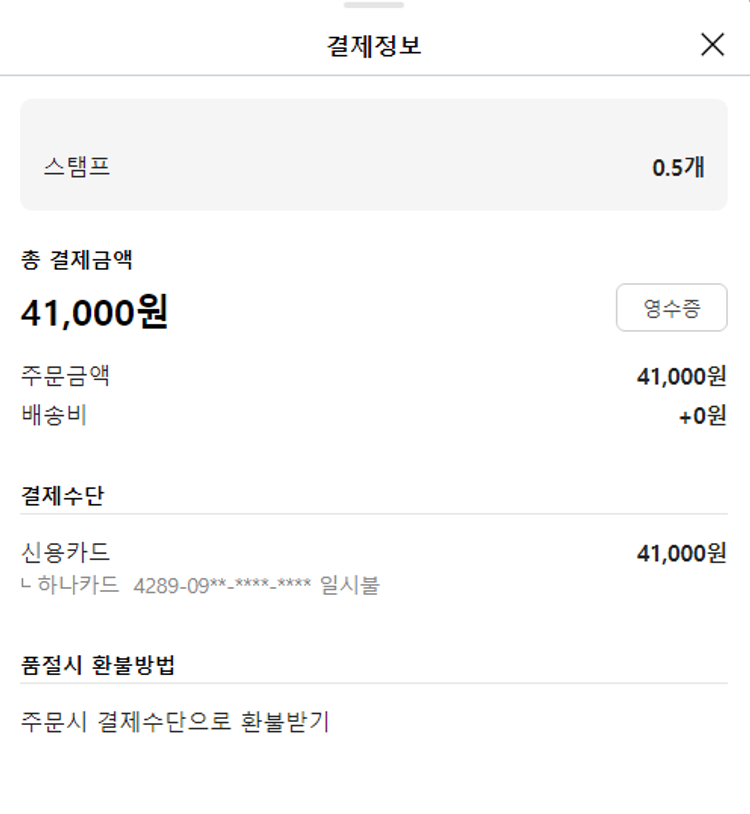The width and height of the screenshot is (750, 814).
Task: Click the 신용카드 payment method label
Action: coord(66,552)
